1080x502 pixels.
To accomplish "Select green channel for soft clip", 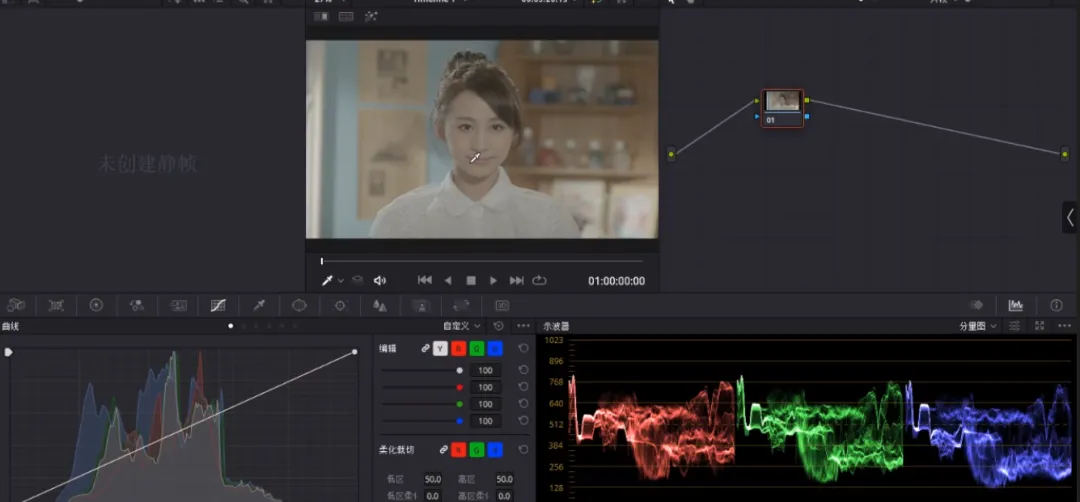I will click(x=477, y=450).
